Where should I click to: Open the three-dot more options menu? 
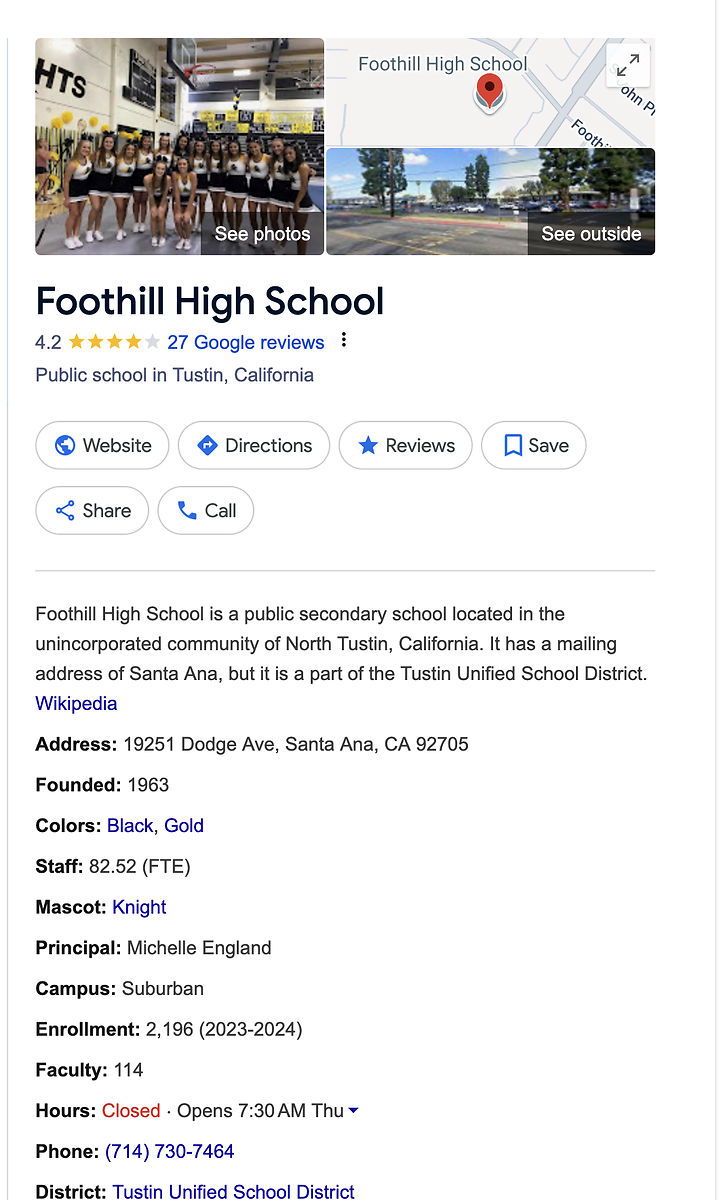tap(344, 341)
